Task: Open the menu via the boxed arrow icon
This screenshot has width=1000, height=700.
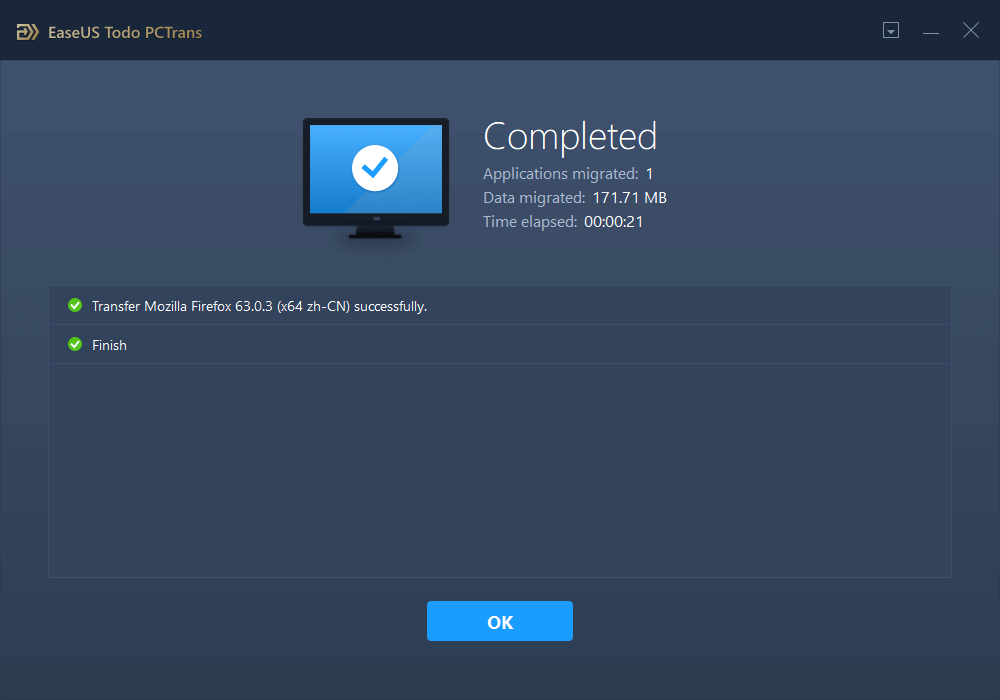Action: point(890,31)
